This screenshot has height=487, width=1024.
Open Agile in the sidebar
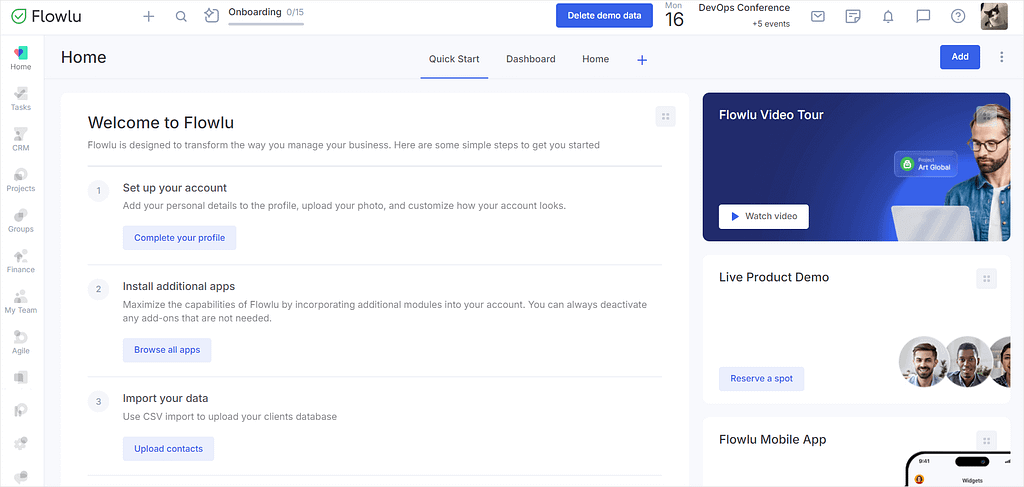[x=21, y=342]
